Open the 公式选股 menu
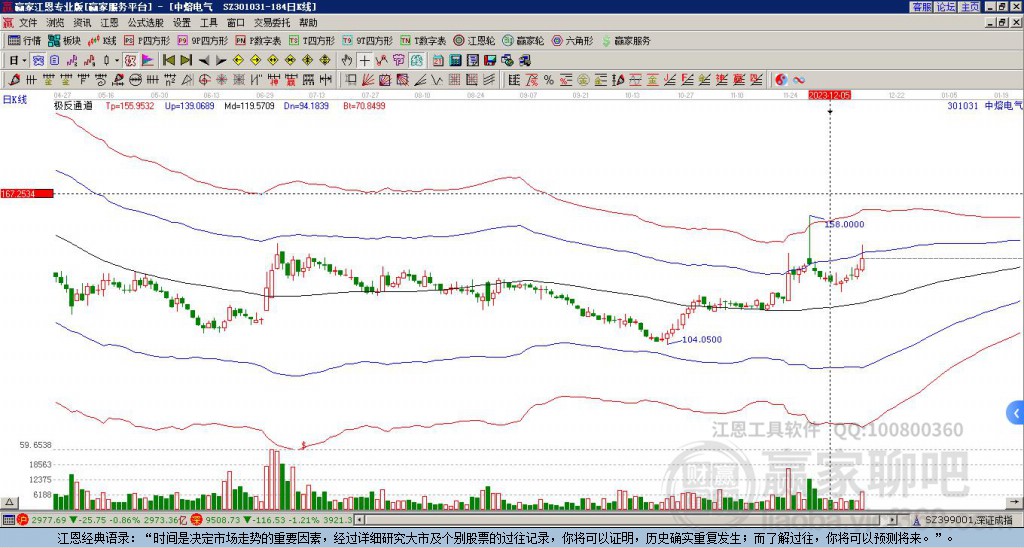 tap(146, 23)
